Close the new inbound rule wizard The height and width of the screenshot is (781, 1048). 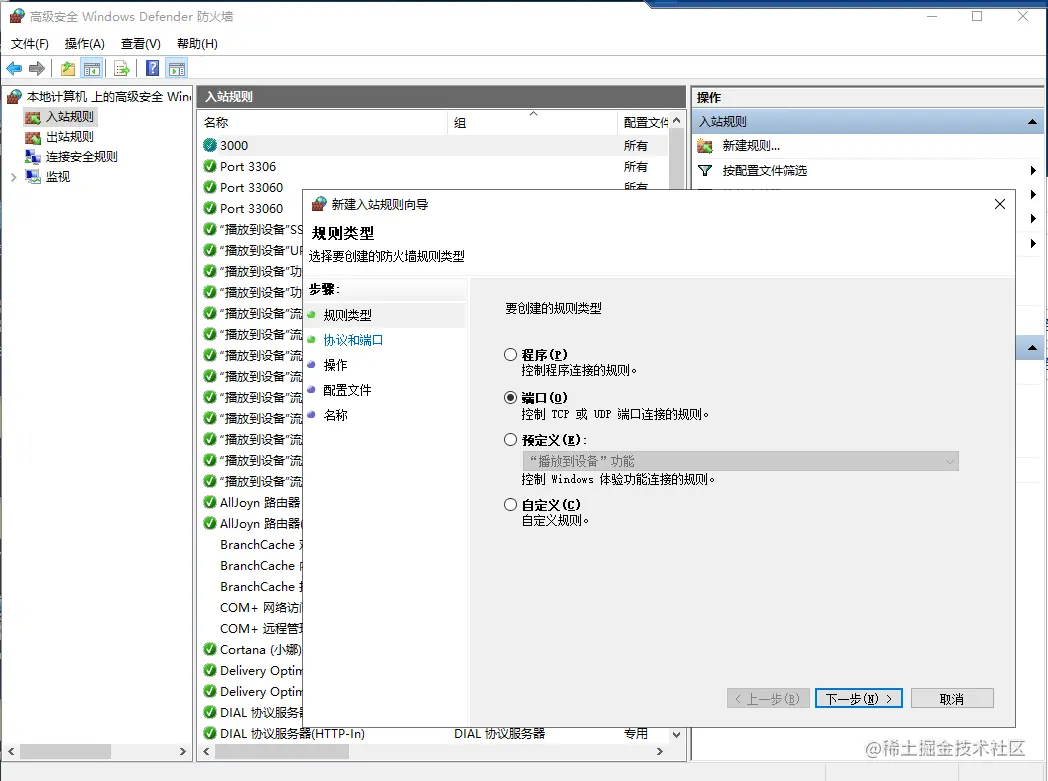tap(999, 204)
